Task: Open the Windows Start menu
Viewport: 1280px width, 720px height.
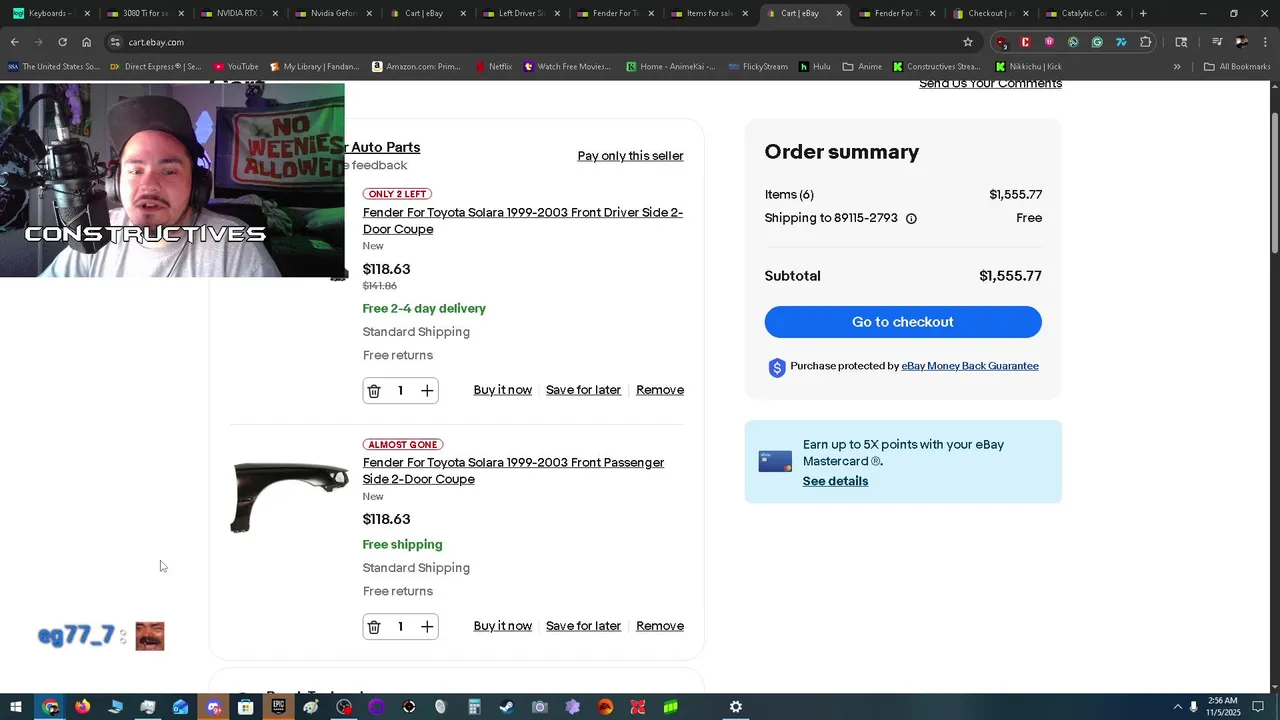Action: (16, 707)
